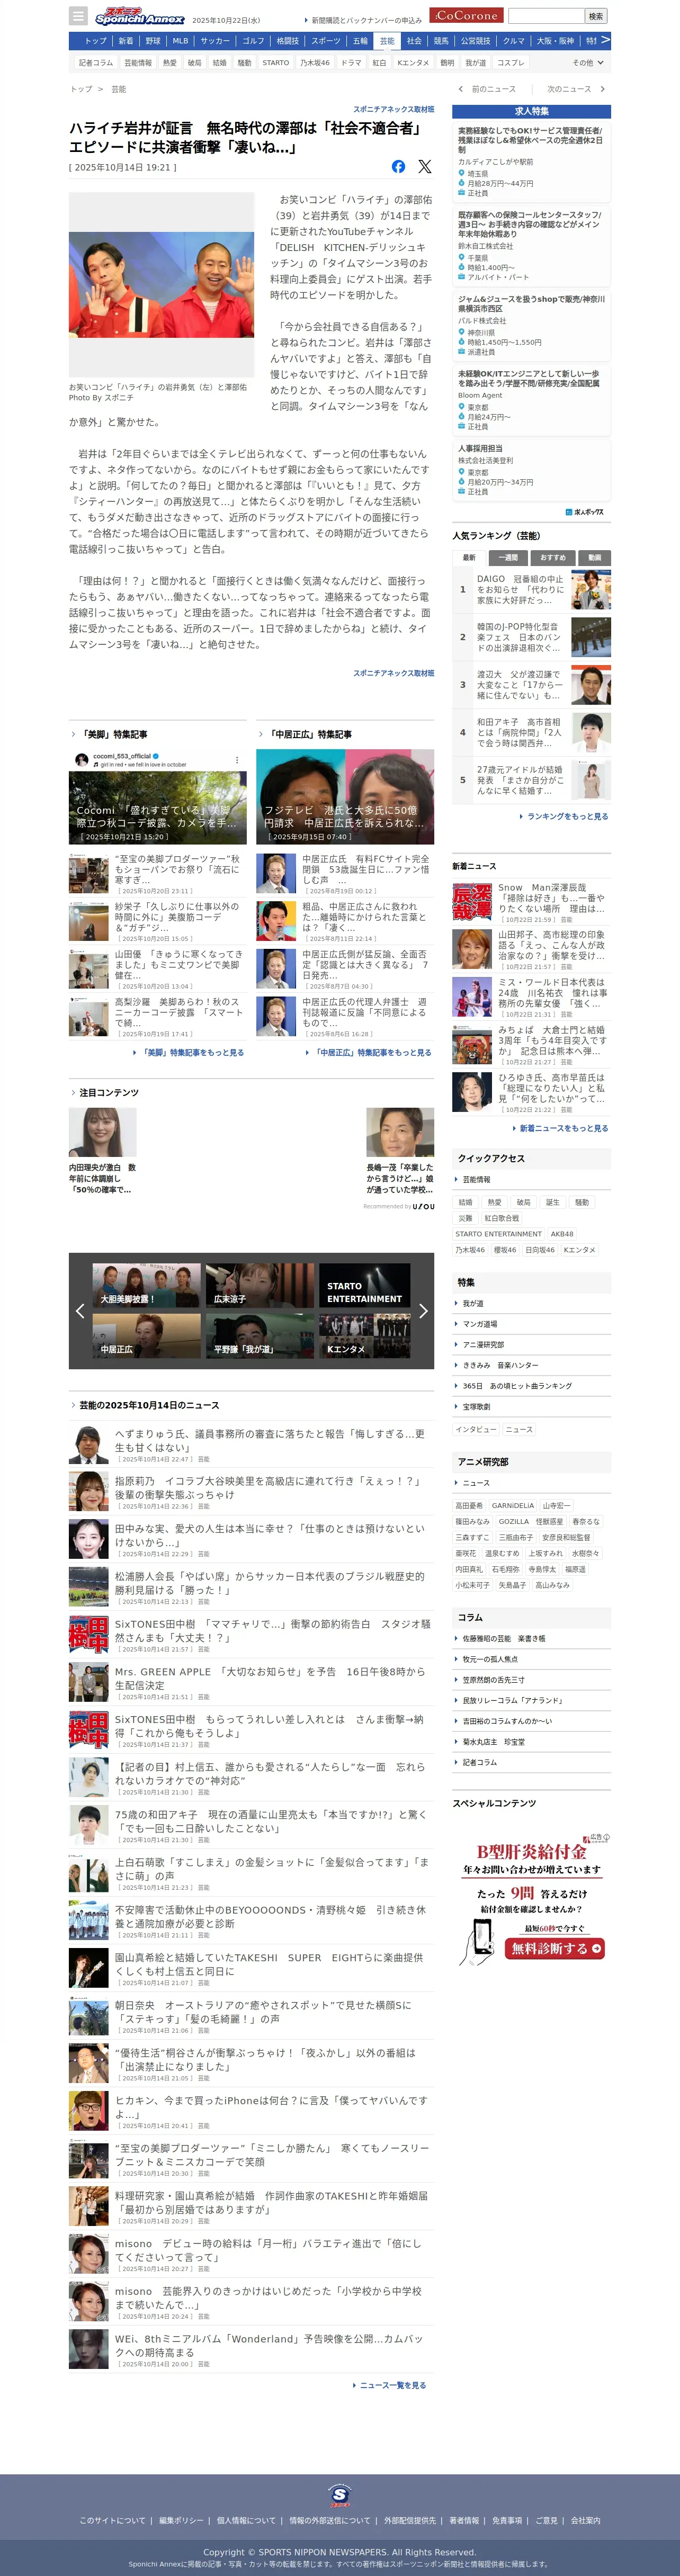
Task: Switch ranking to おすすめ tab
Action: click(552, 557)
